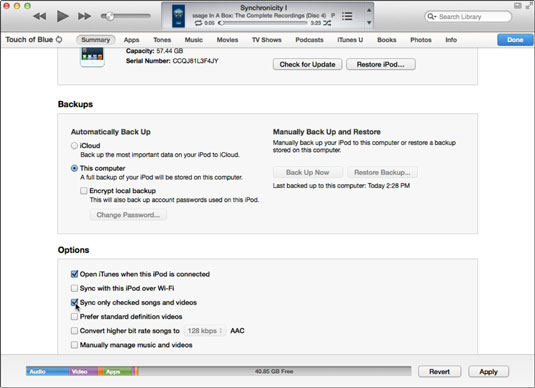The image size is (535, 388).
Task: Click the Search Library field
Action: pyautogui.click(x=468, y=16)
